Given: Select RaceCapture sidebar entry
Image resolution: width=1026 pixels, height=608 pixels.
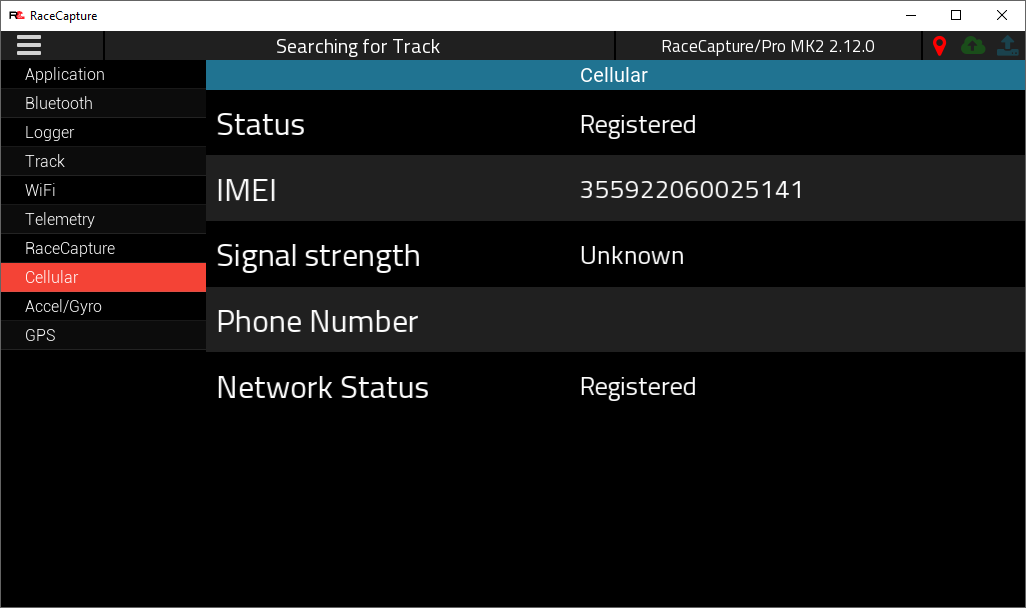Looking at the screenshot, I should [x=103, y=248].
